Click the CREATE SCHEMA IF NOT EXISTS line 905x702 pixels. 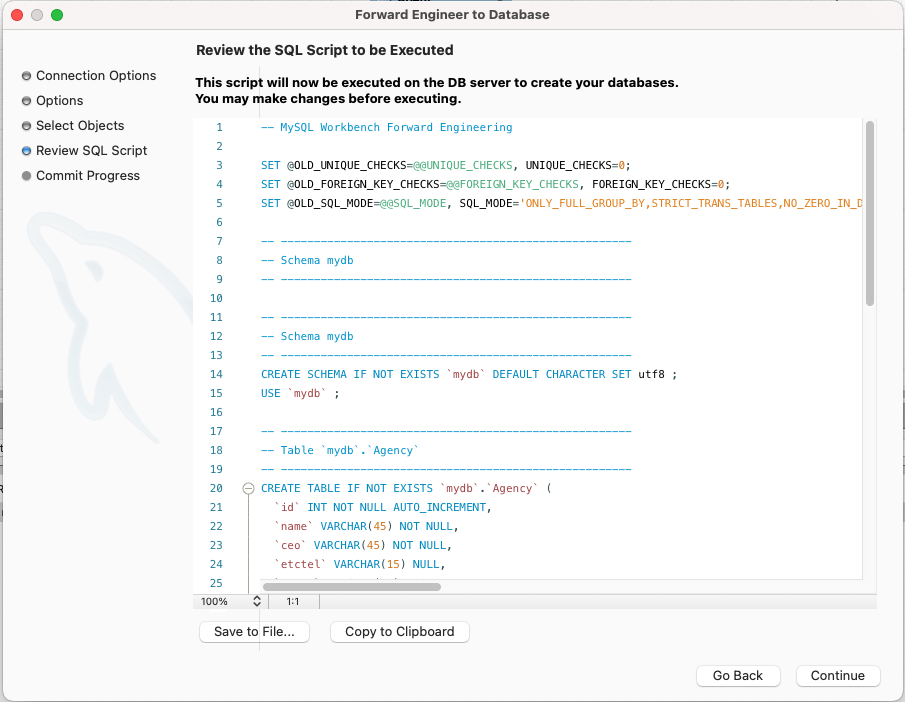tap(469, 374)
